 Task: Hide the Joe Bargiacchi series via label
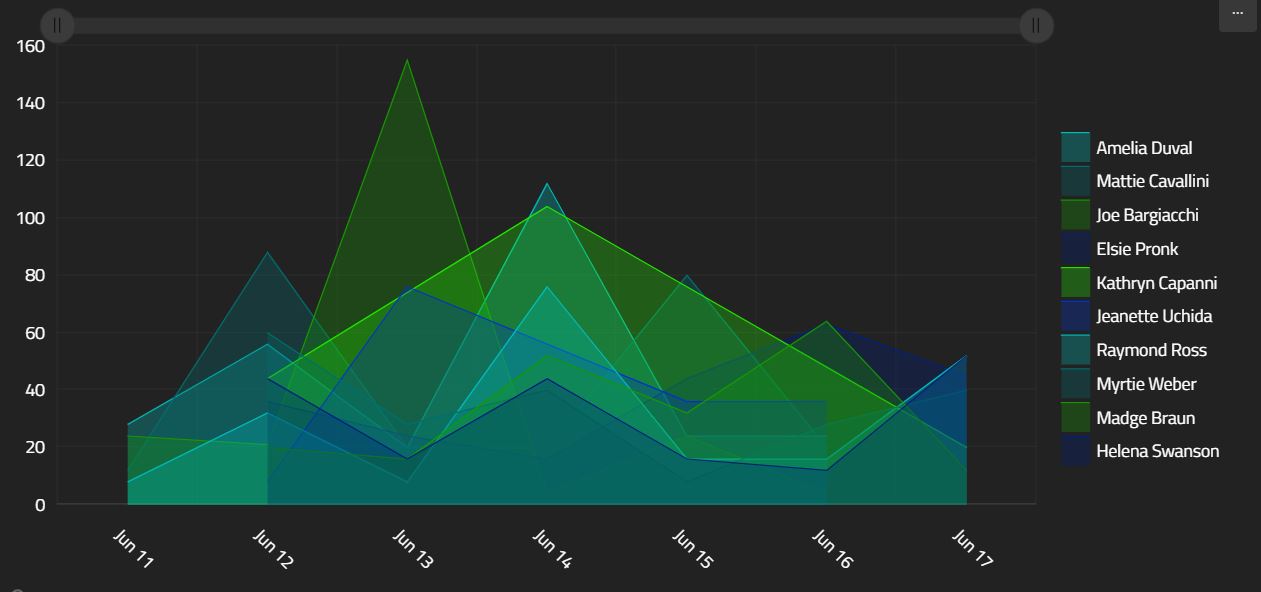pyautogui.click(x=1146, y=215)
